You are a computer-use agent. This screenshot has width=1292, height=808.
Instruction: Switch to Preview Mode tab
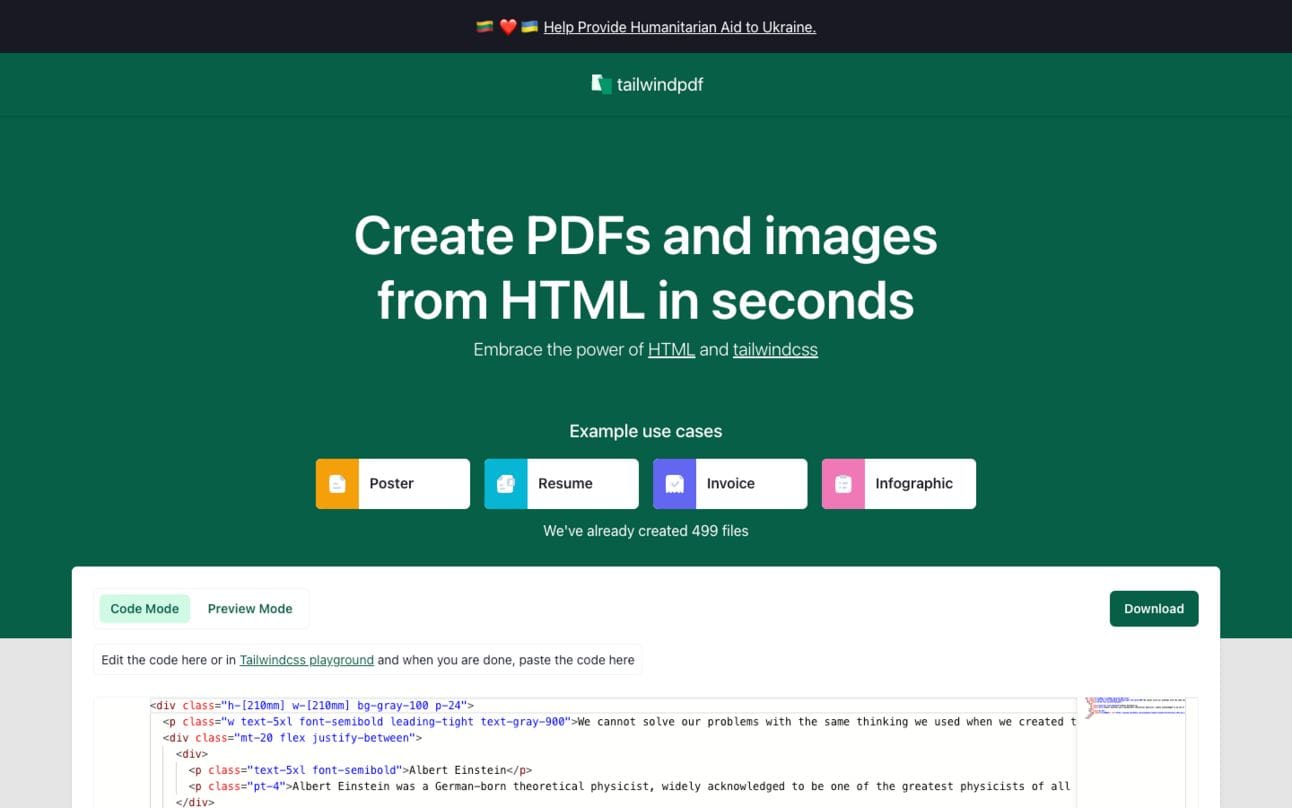[250, 609]
